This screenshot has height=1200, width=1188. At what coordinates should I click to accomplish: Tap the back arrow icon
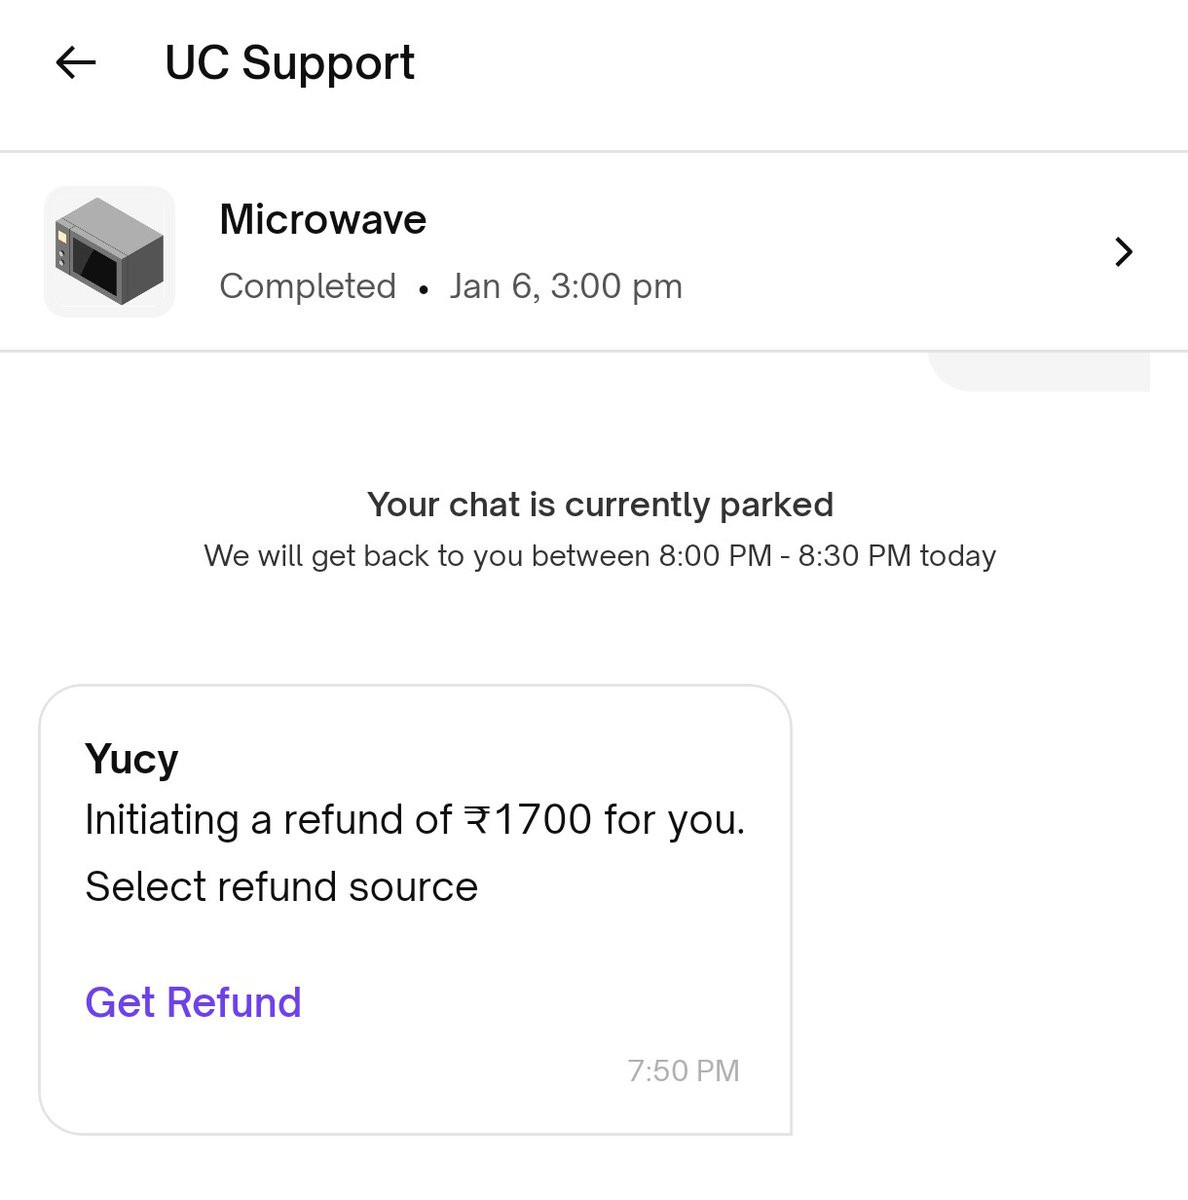(x=76, y=63)
